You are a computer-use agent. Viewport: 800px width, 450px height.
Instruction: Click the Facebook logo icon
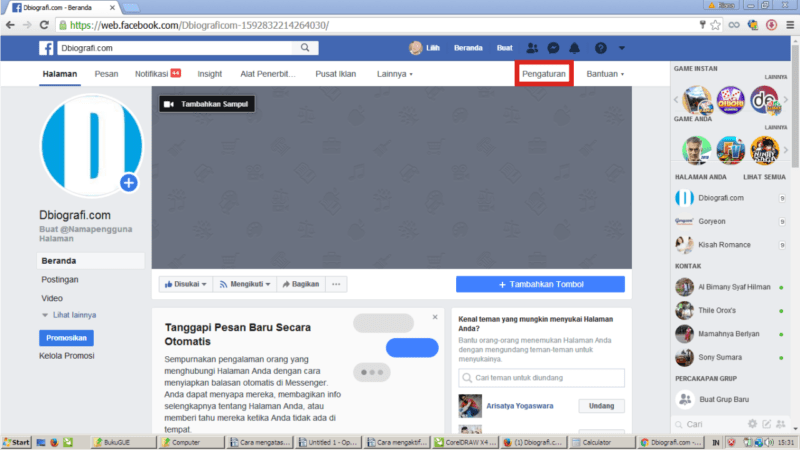[46, 48]
